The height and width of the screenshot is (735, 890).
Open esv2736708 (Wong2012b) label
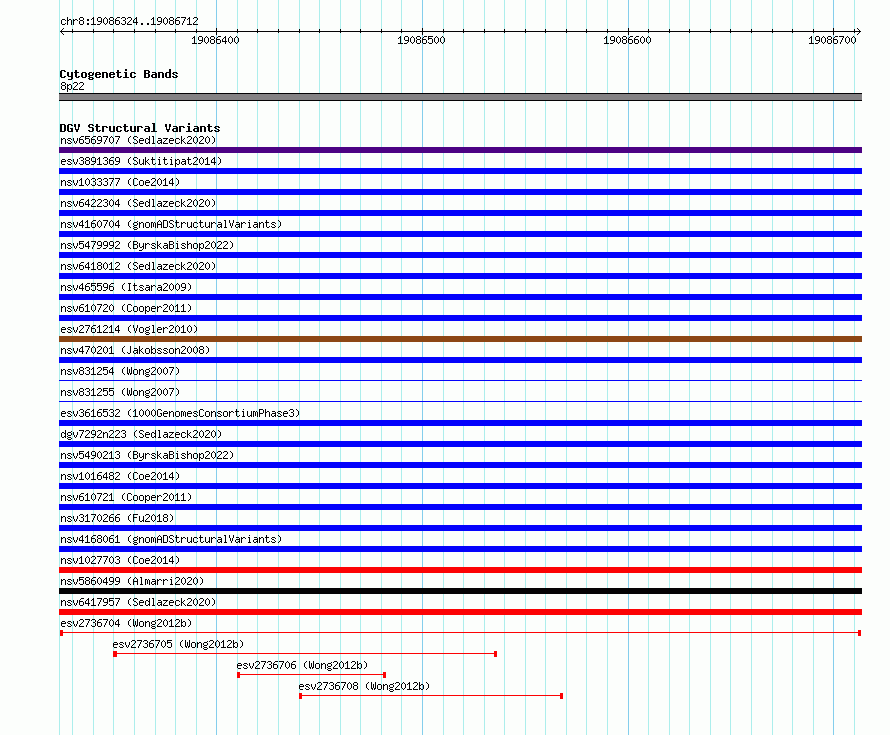[x=364, y=686]
